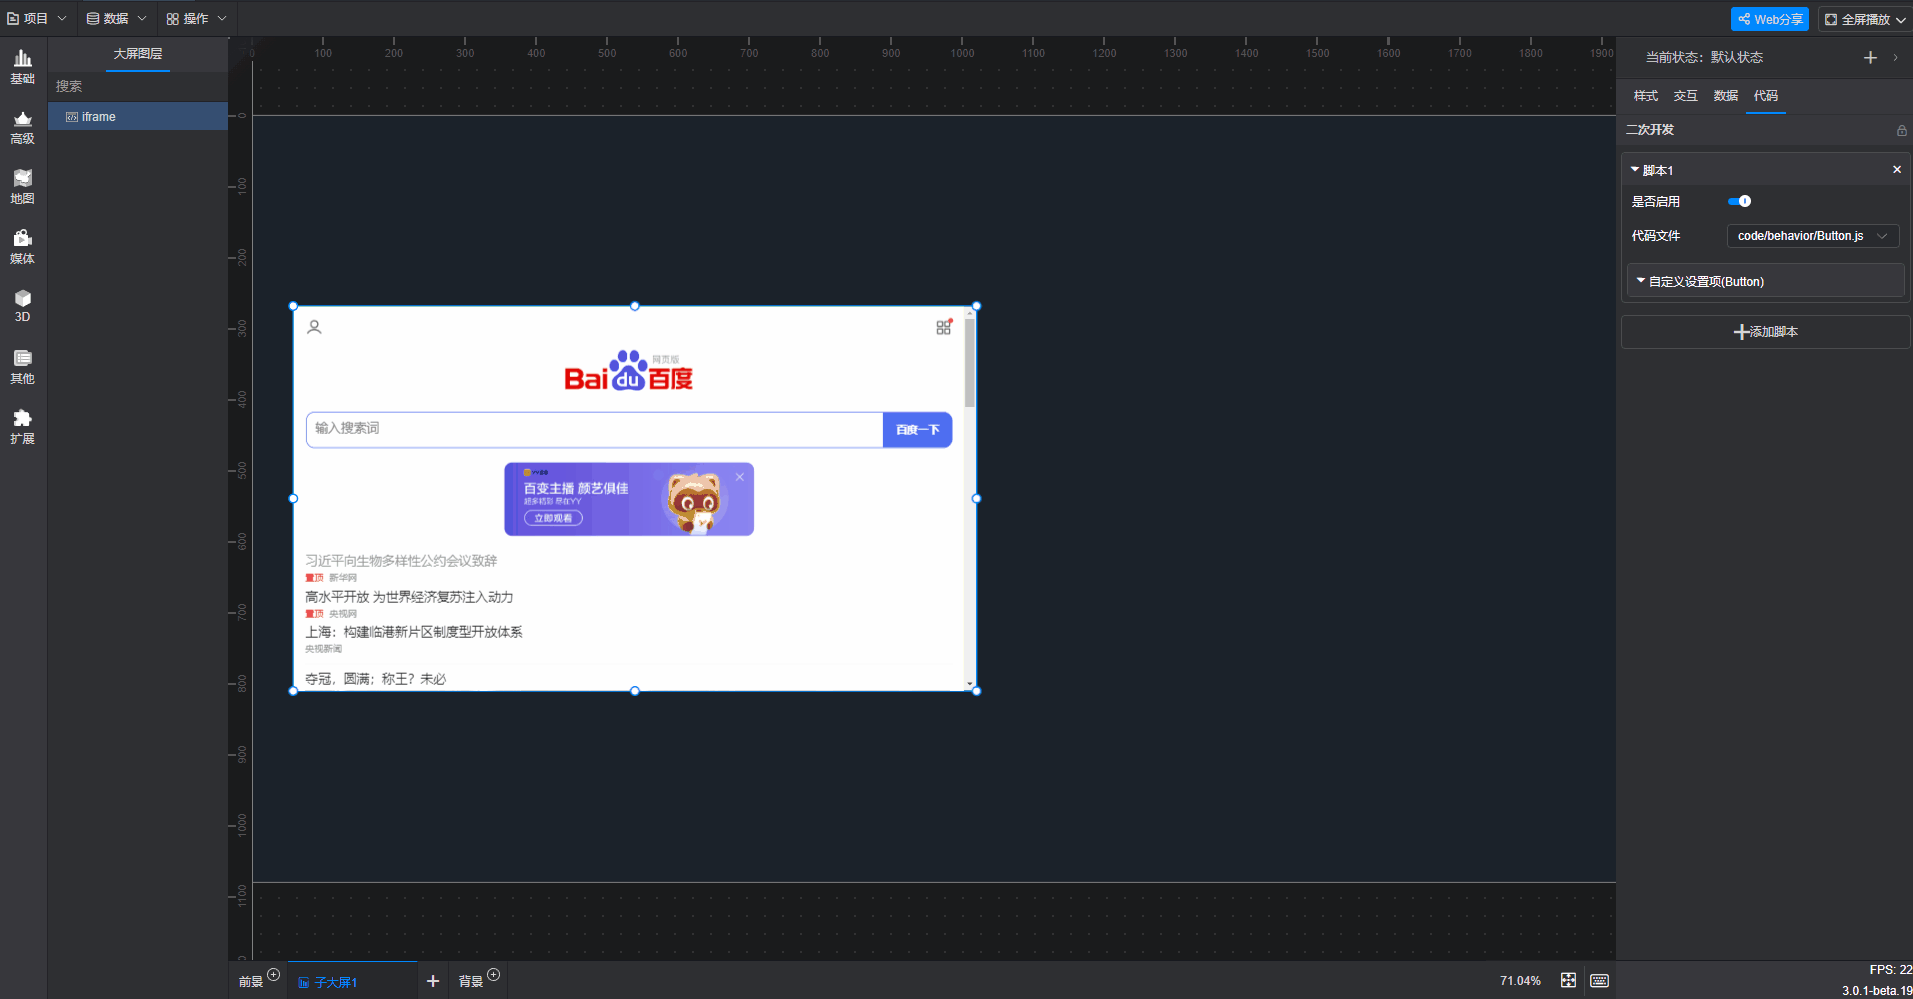This screenshot has width=1913, height=999.
Task: Open the 其他 components icon
Action: pos(22,367)
